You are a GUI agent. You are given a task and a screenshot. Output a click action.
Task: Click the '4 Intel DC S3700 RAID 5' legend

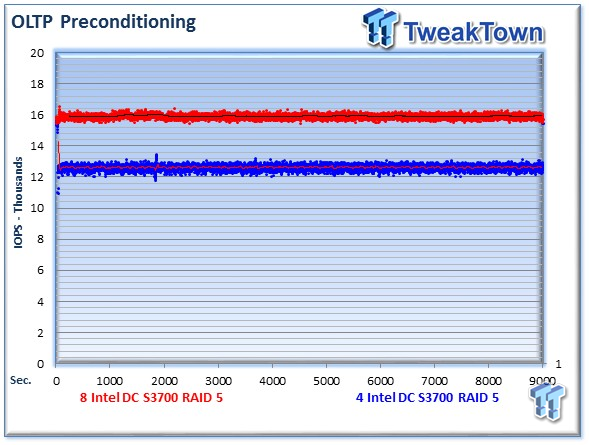[x=427, y=397]
